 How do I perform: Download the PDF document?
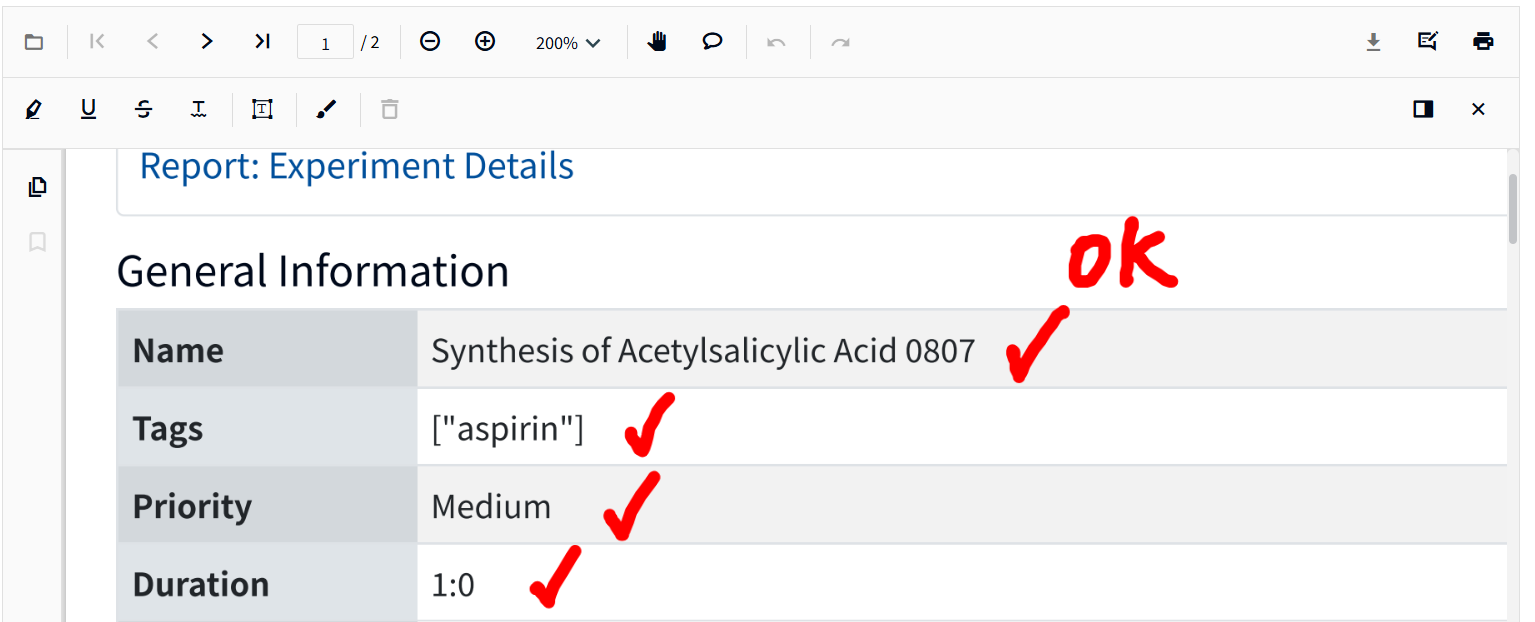pyautogui.click(x=1373, y=41)
